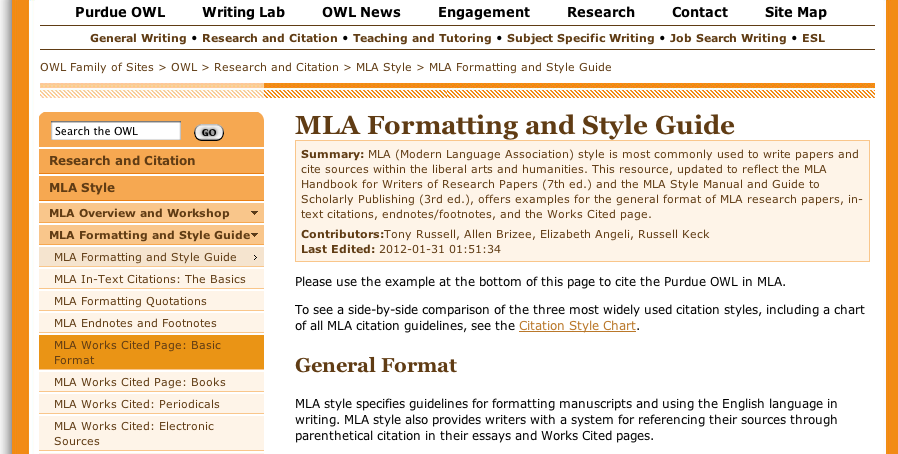898x454 pixels.
Task: Click the Contributors line with Tony Russell
Action: (x=505, y=234)
